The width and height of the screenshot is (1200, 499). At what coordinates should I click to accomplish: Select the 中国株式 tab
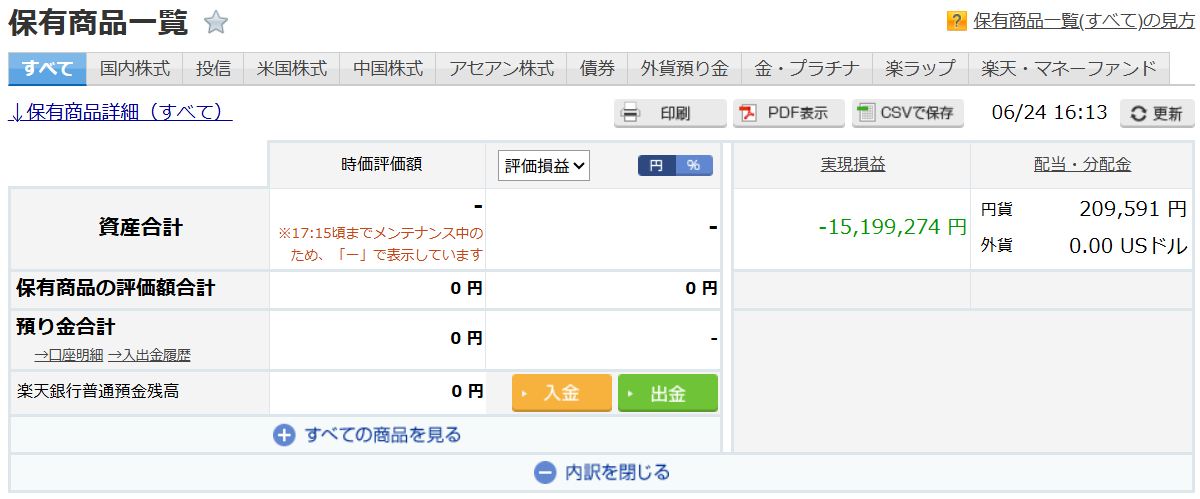coord(388,69)
